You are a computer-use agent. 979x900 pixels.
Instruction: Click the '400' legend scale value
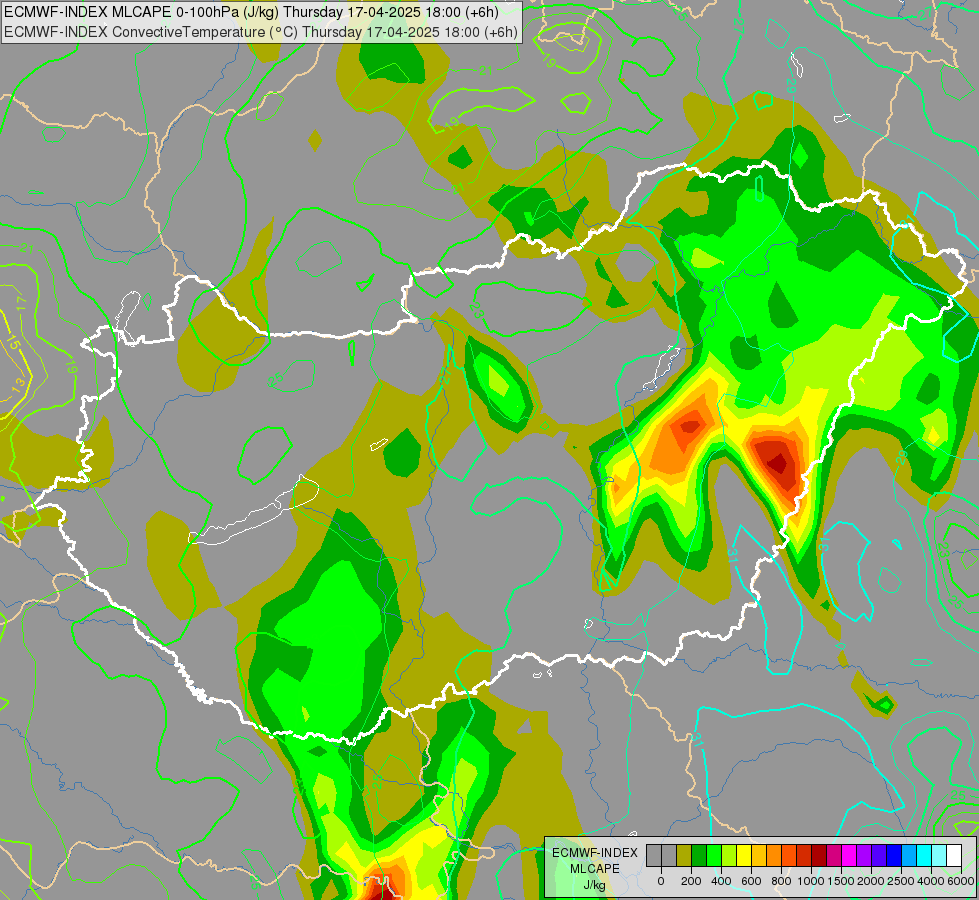point(721,881)
